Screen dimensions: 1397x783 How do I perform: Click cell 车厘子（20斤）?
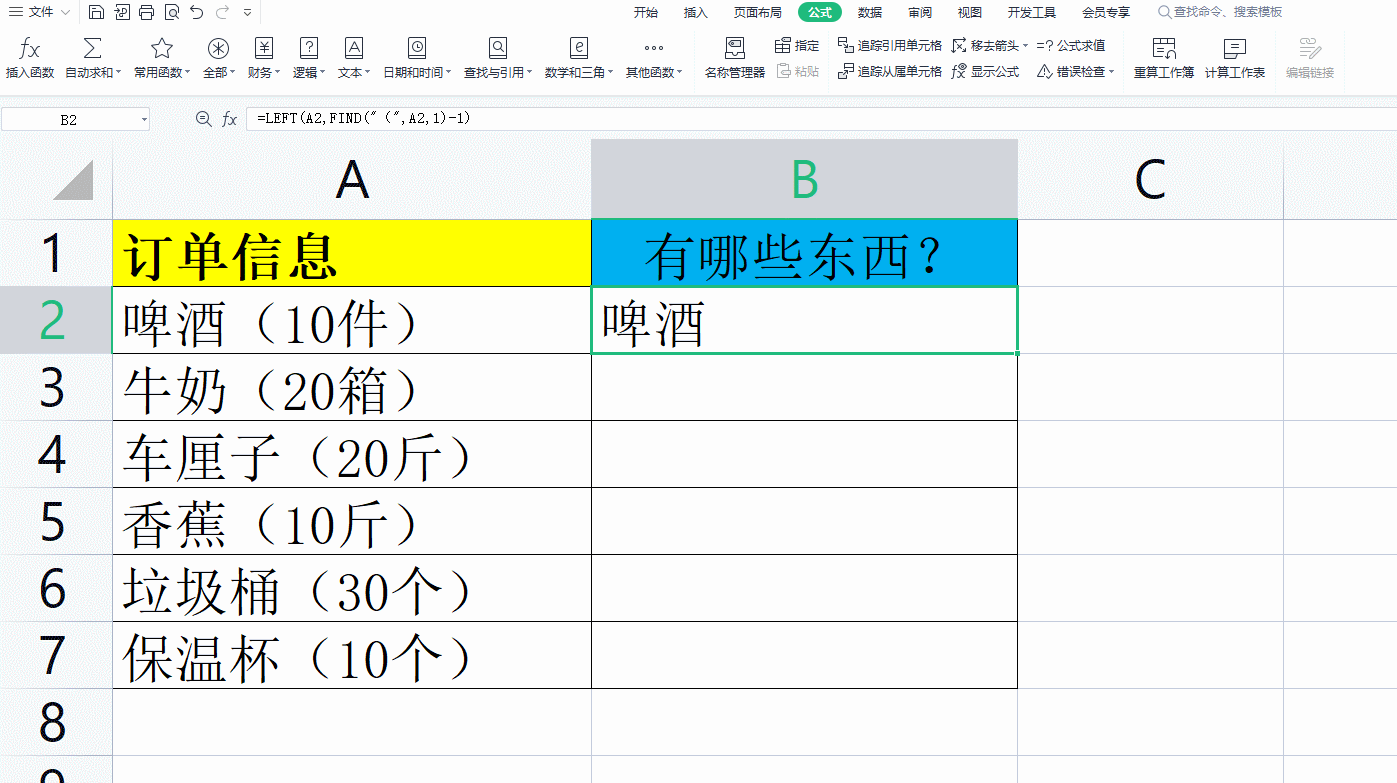pyautogui.click(x=352, y=455)
